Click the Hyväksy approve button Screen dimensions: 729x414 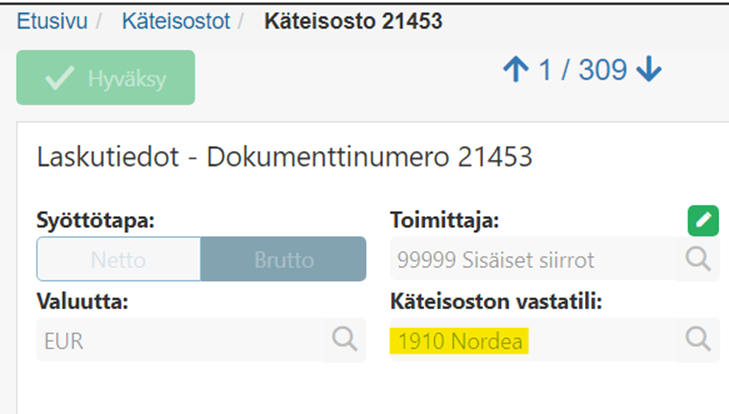[106, 78]
